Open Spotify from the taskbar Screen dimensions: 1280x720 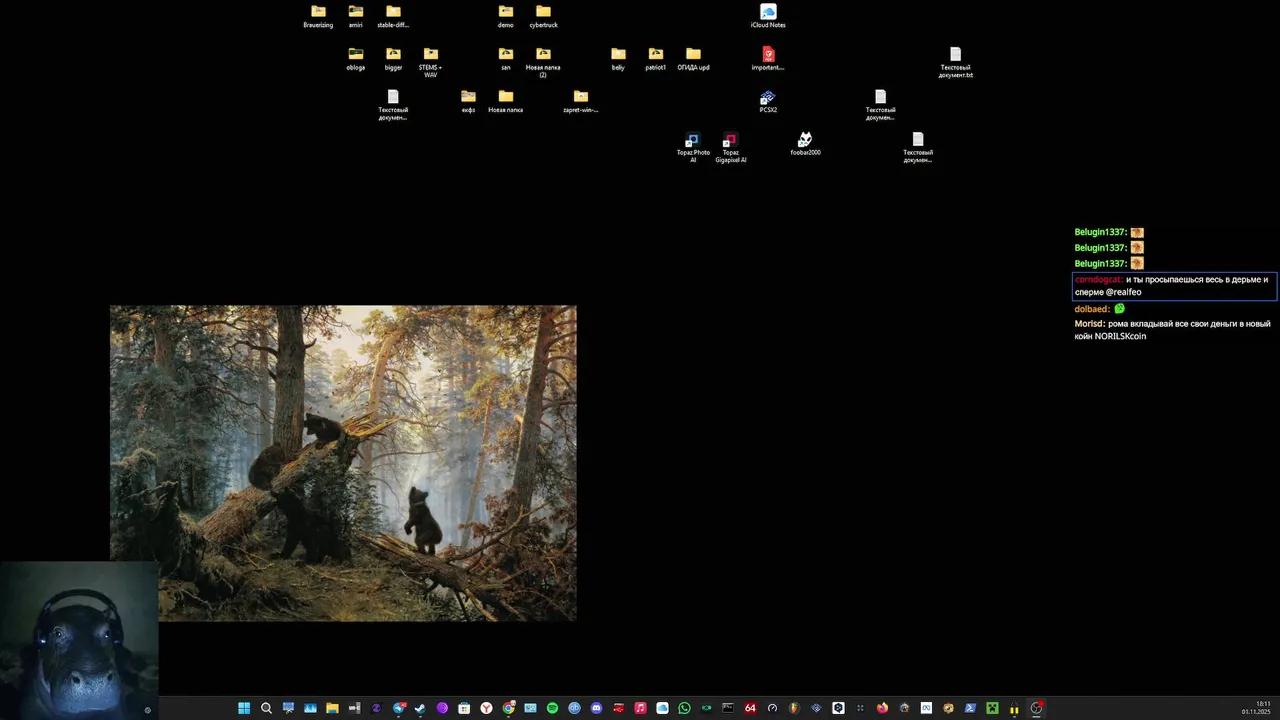[552, 708]
